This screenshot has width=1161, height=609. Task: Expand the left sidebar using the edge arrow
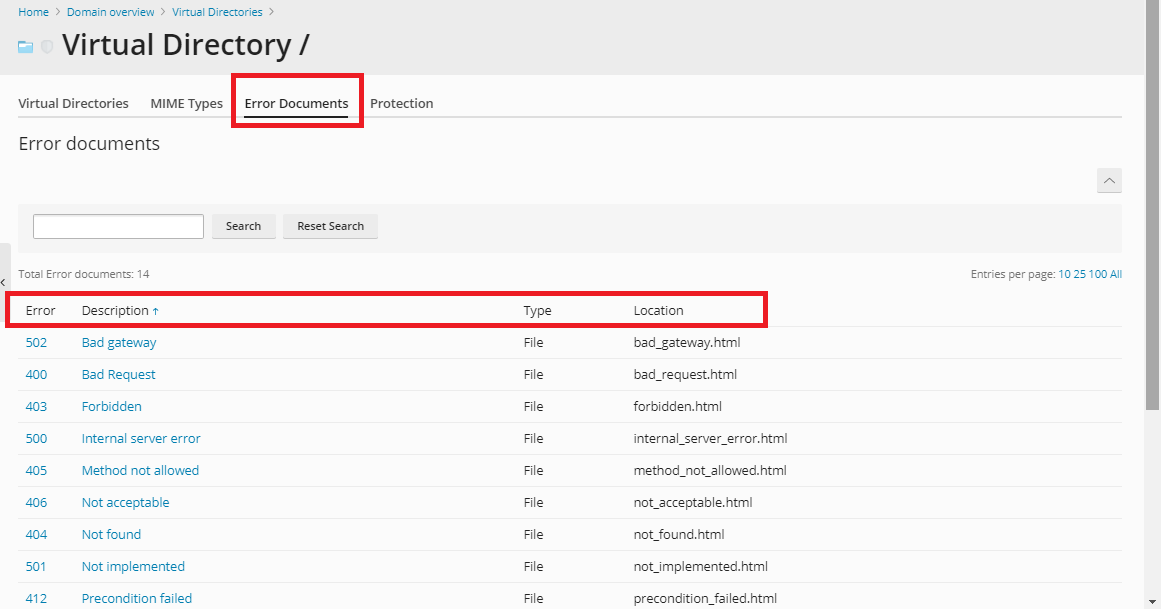point(4,283)
